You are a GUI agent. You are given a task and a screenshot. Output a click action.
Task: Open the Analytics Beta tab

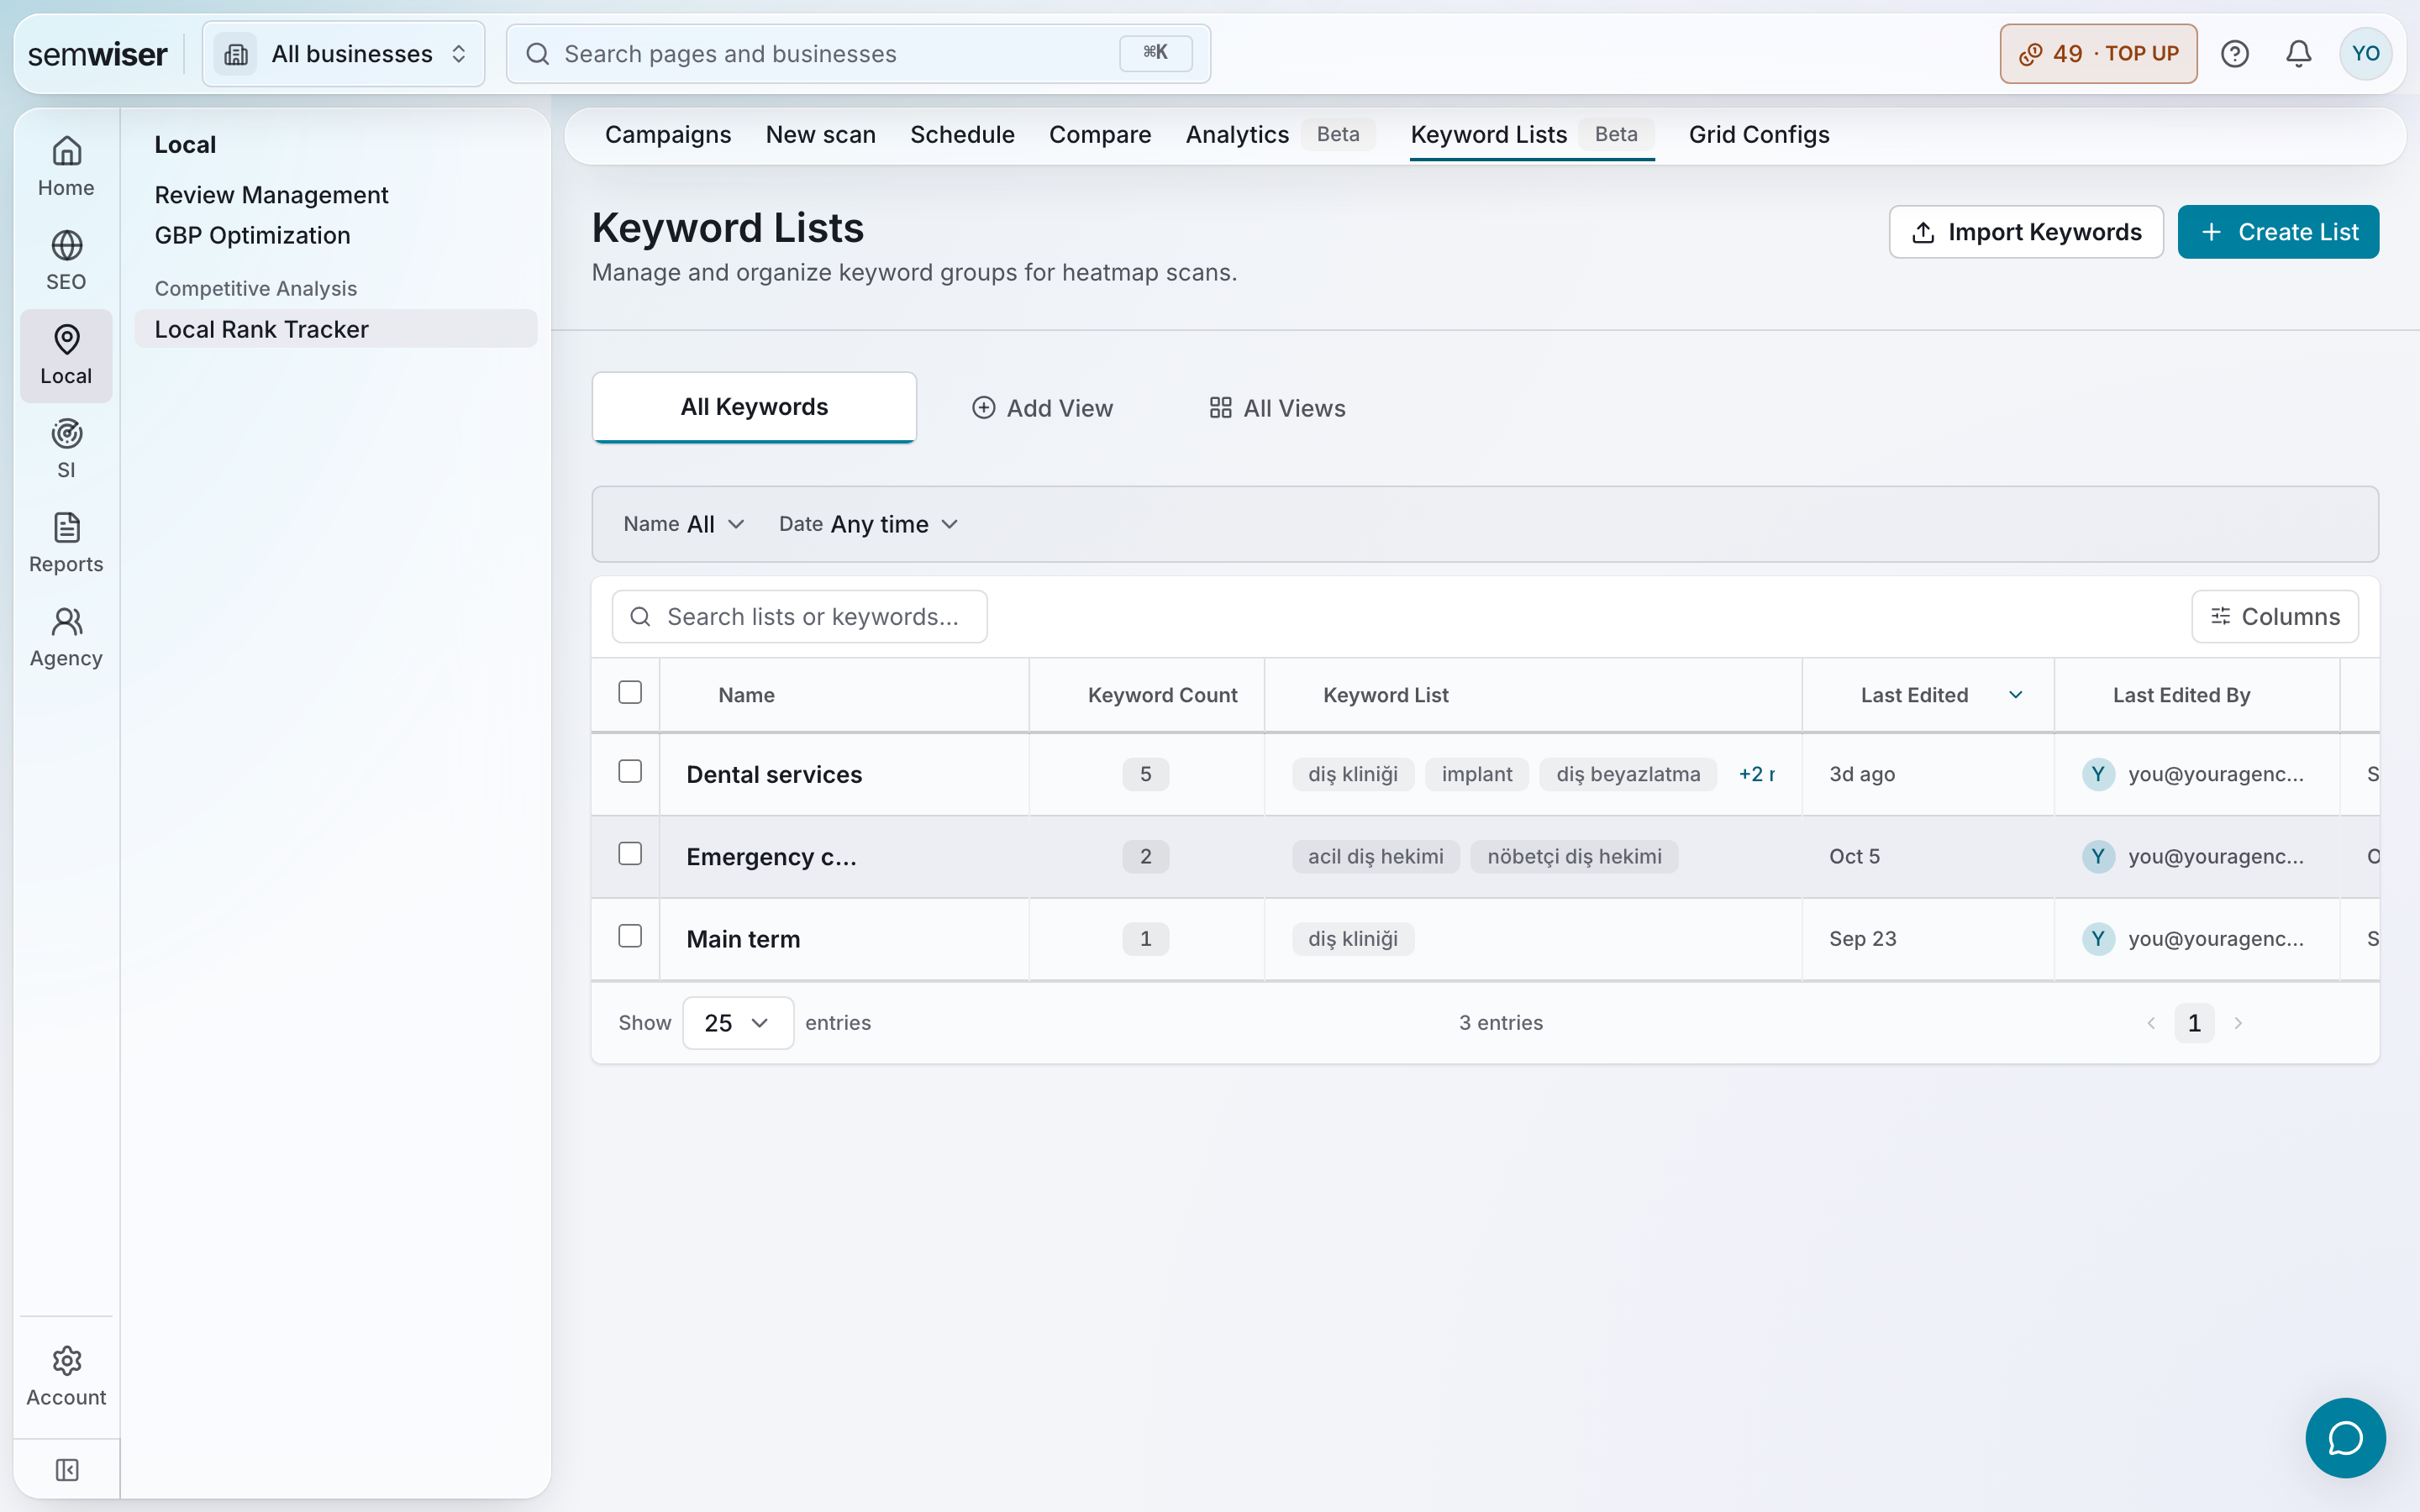(1280, 134)
